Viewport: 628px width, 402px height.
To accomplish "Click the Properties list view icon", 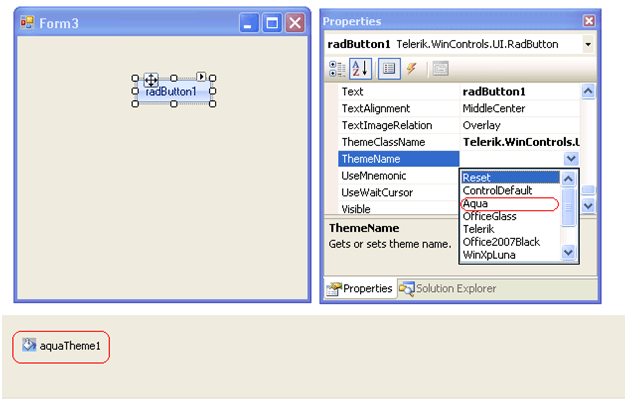I will [389, 69].
